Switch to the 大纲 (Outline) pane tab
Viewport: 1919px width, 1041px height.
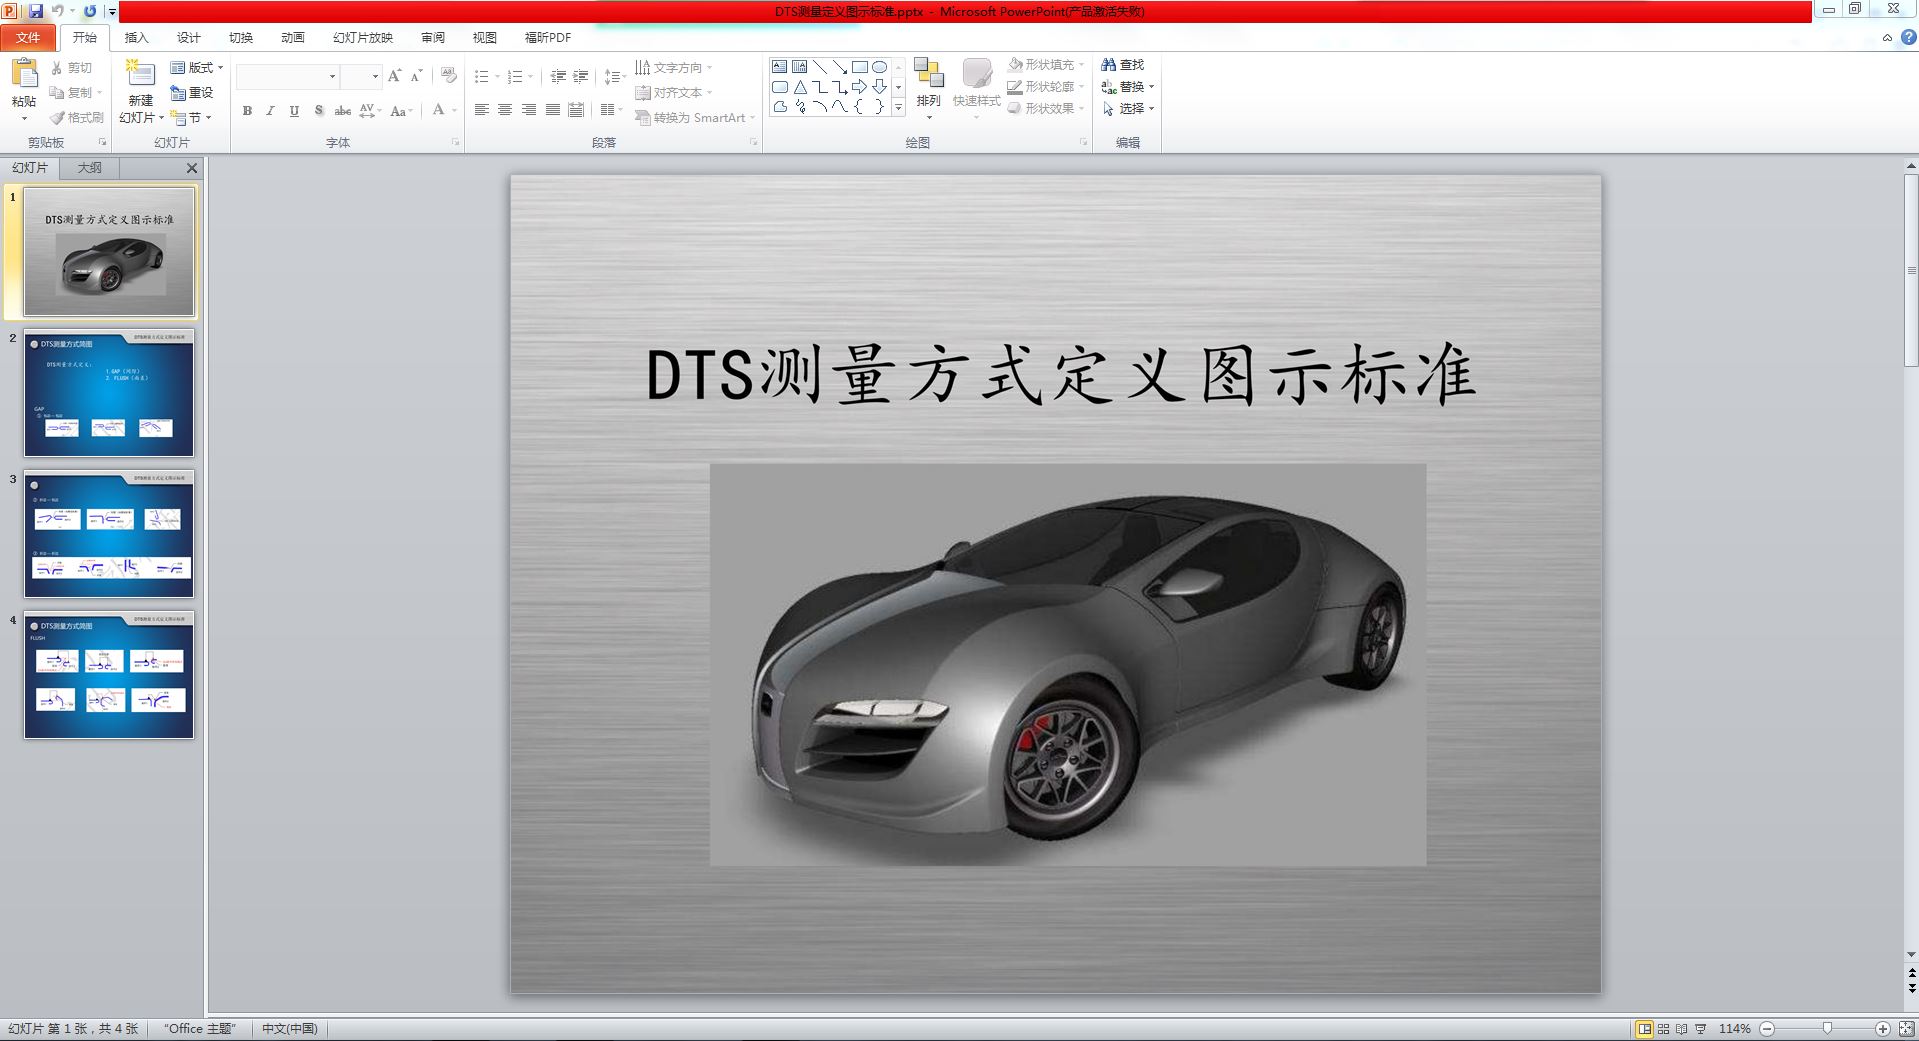coord(88,167)
